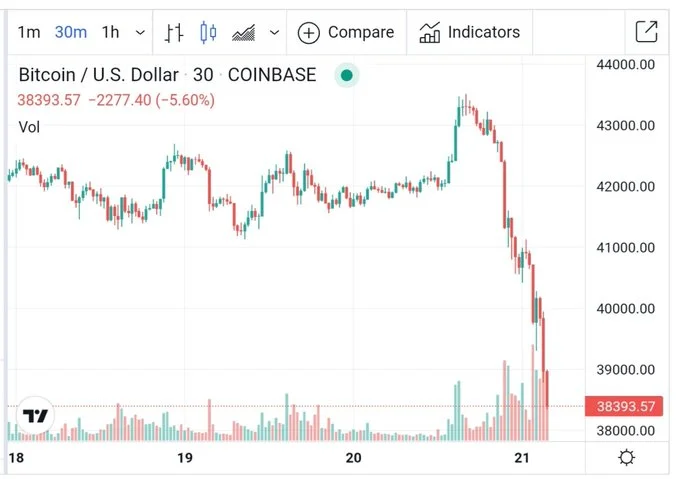
Task: Click date 19 on time axis
Action: (x=184, y=458)
